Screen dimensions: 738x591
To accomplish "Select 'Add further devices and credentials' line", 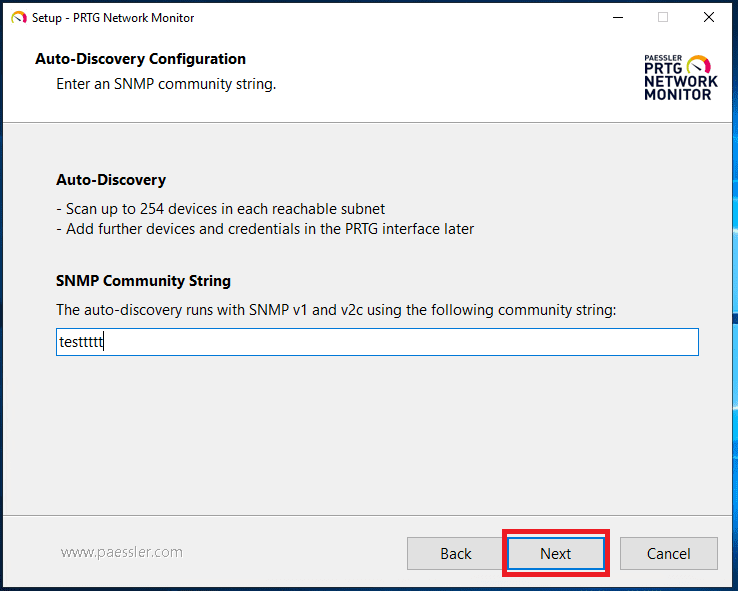I will point(265,229).
